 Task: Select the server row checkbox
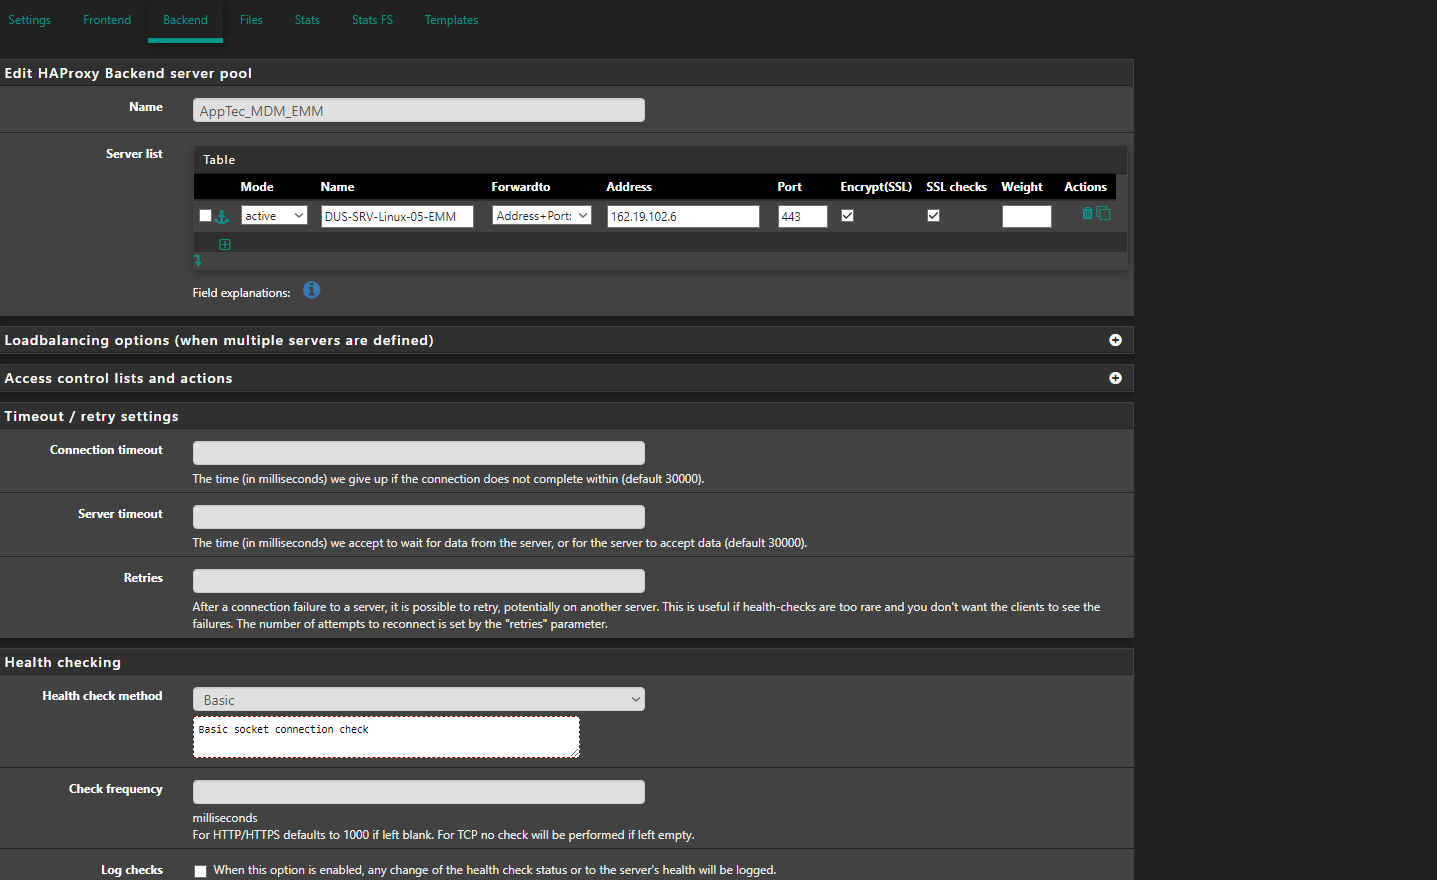205,216
